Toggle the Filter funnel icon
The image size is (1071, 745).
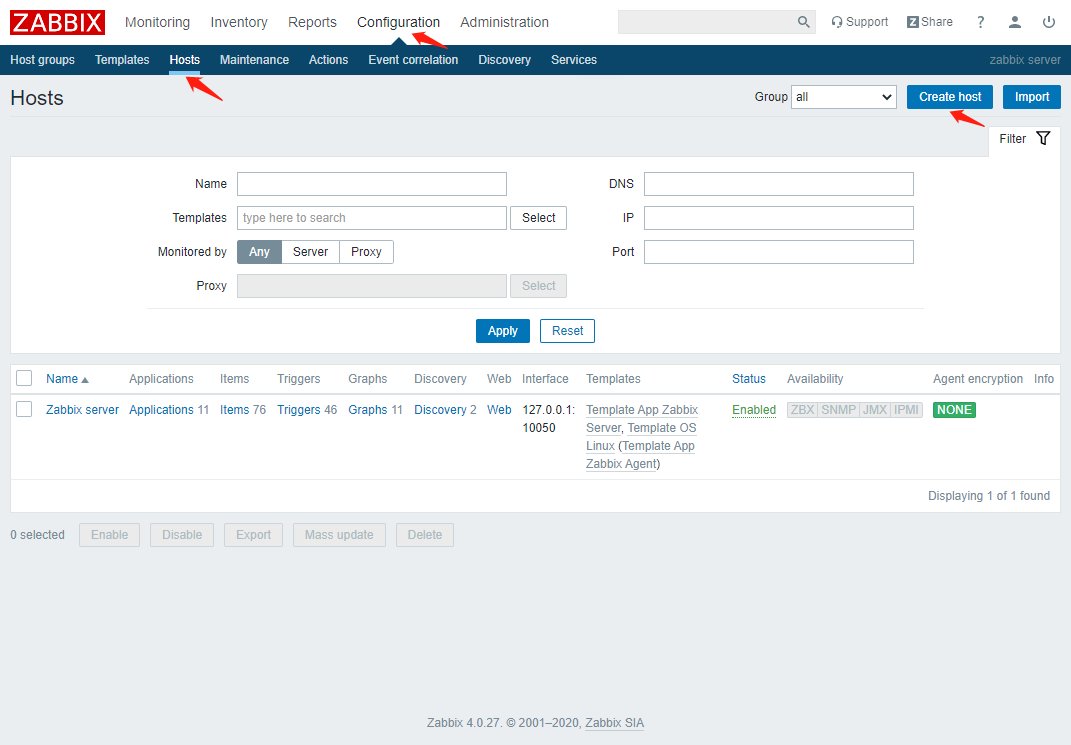point(1043,139)
